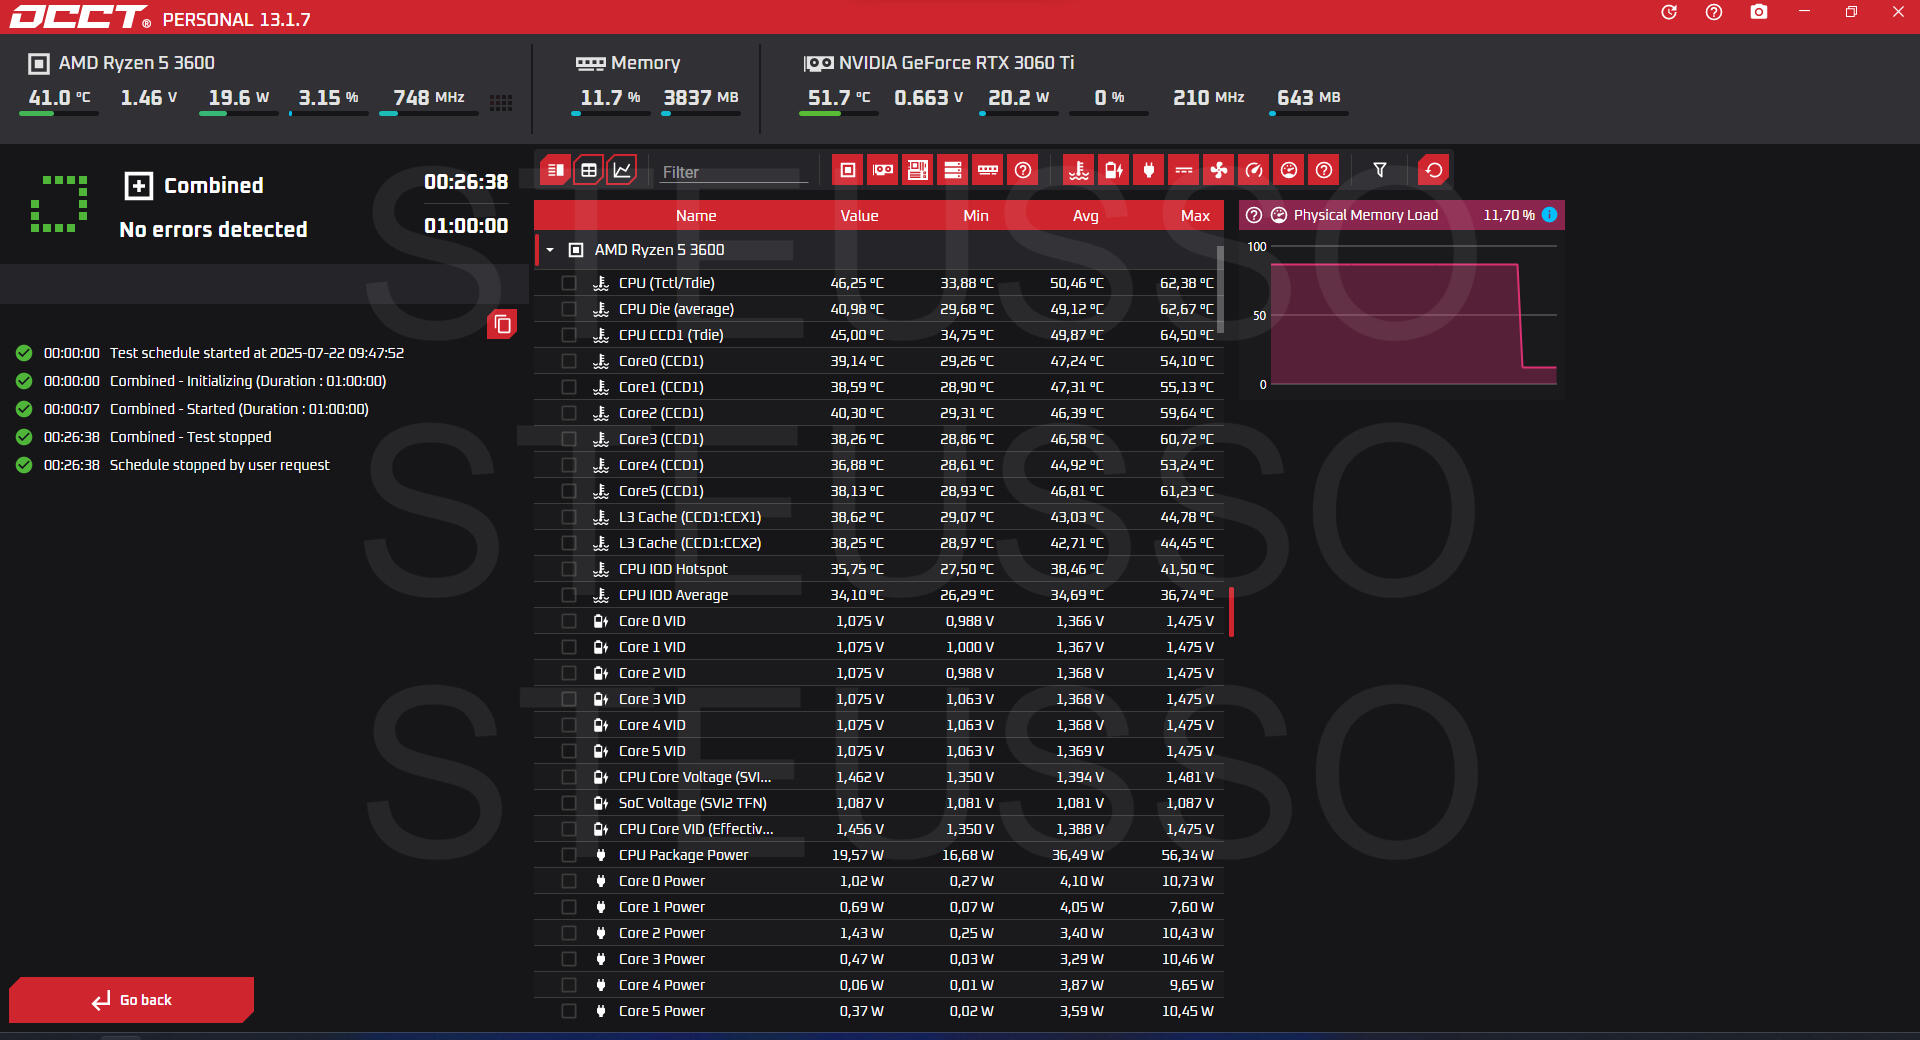This screenshot has height=1040, width=1920.
Task: Click the Physical Memory Load info button
Action: tap(1549, 215)
